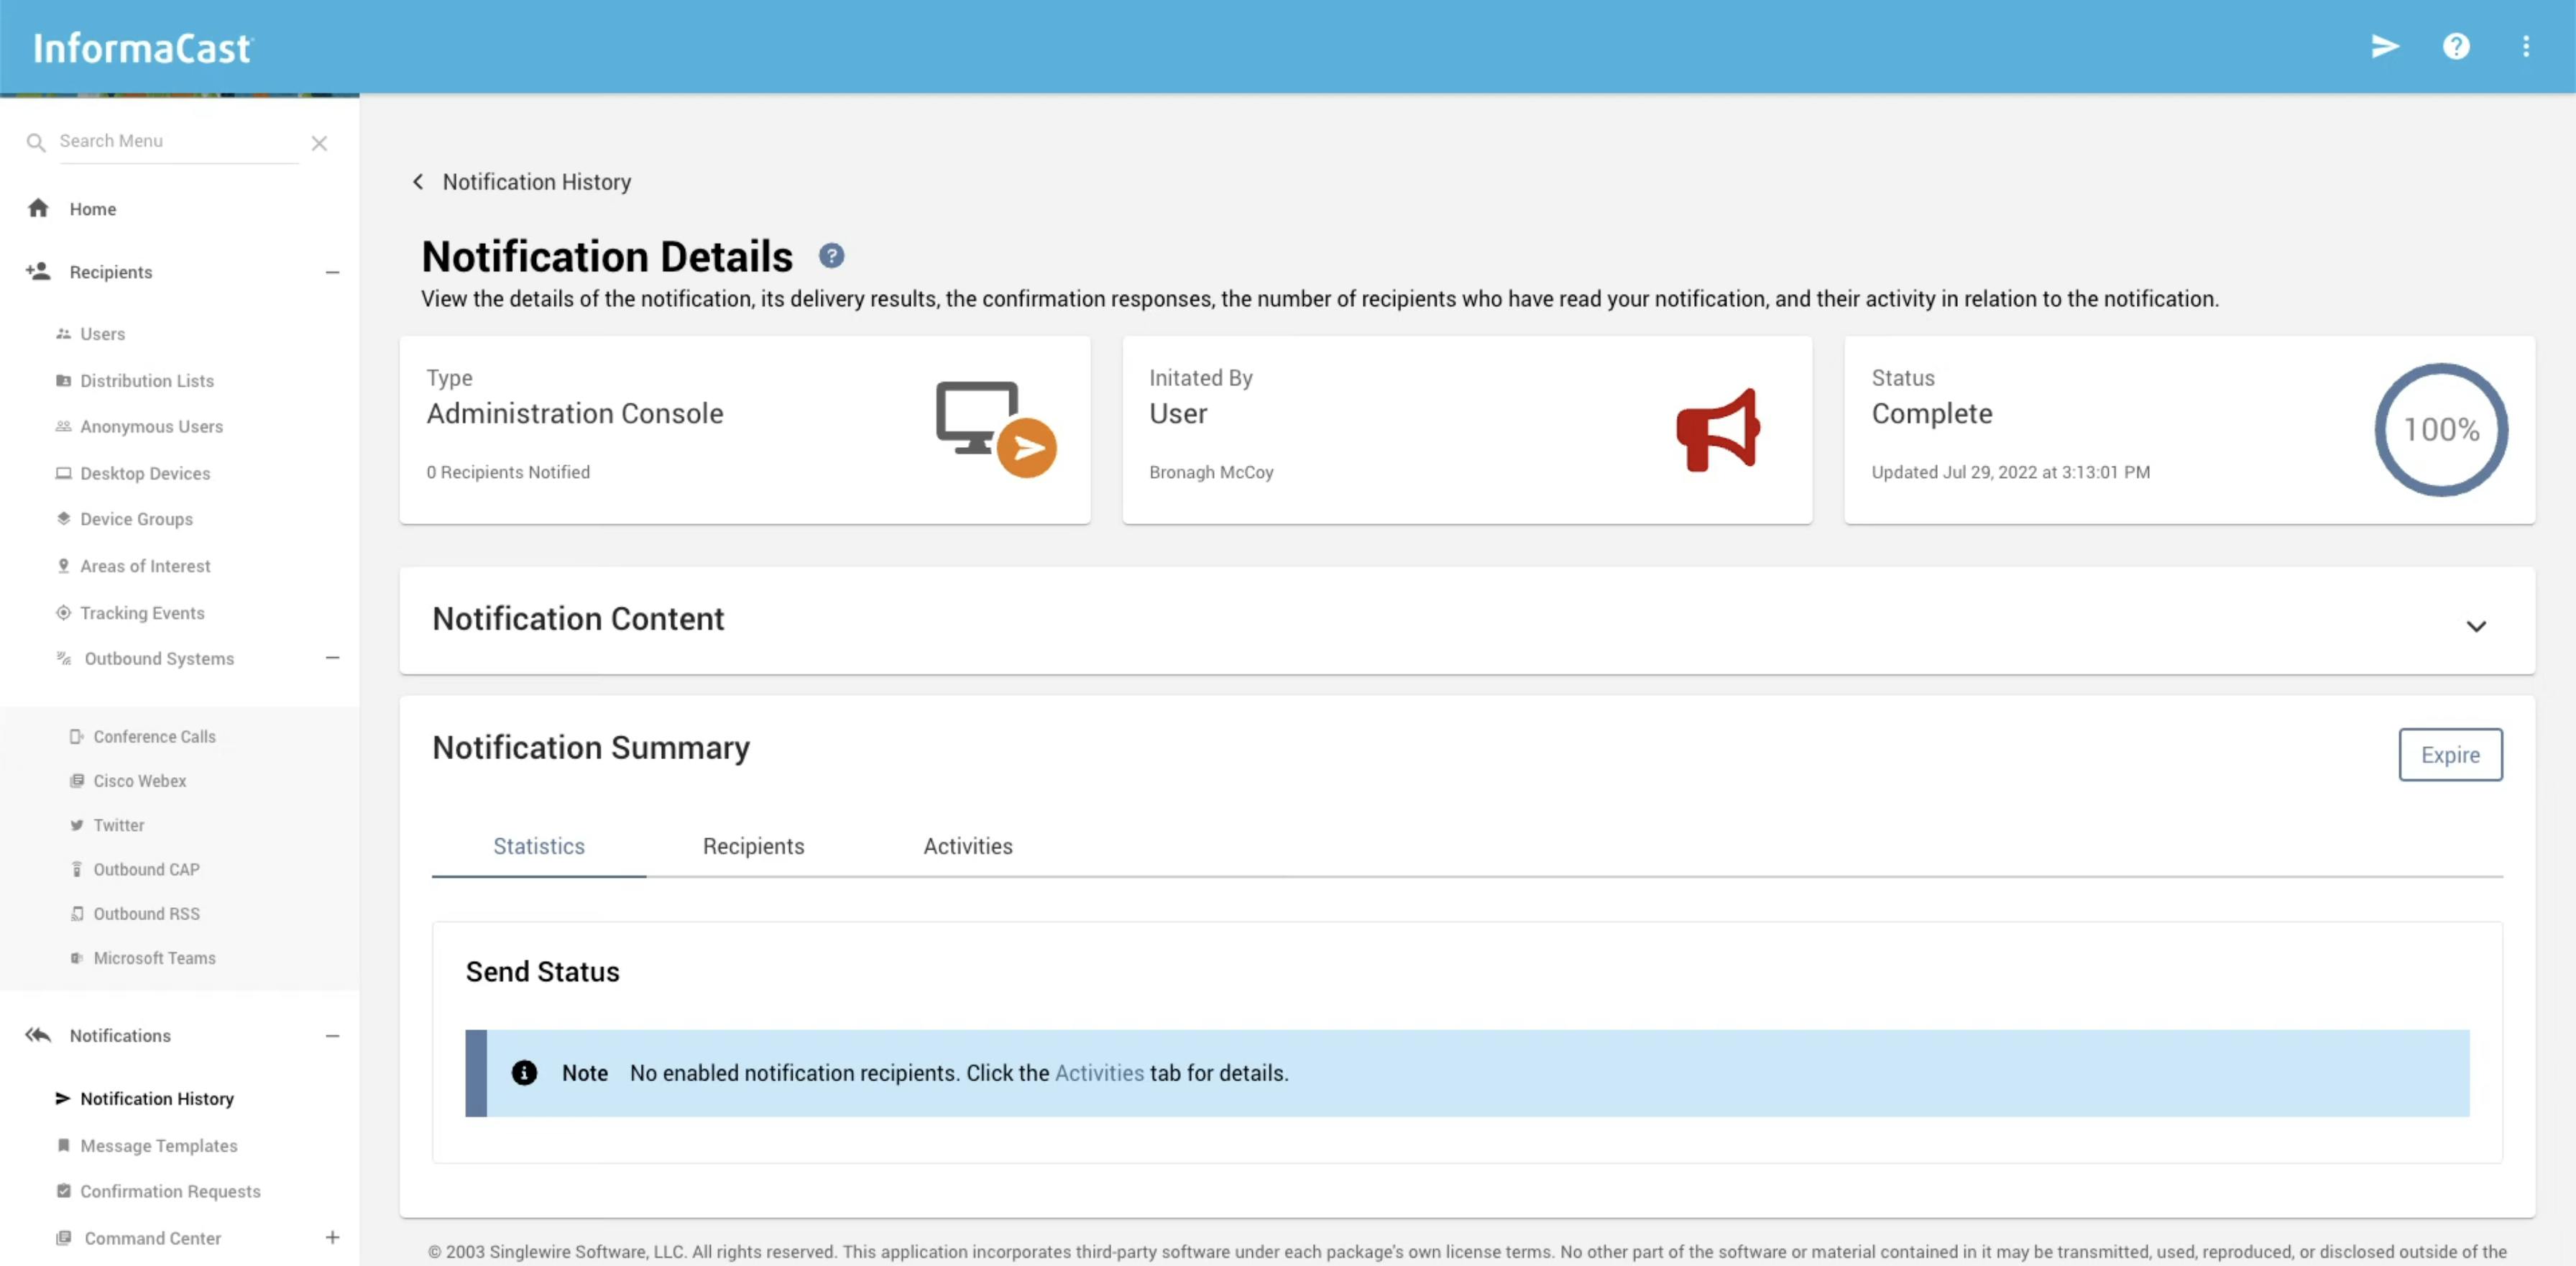2576x1266 pixels.
Task: Click the Home house icon
Action: point(38,208)
